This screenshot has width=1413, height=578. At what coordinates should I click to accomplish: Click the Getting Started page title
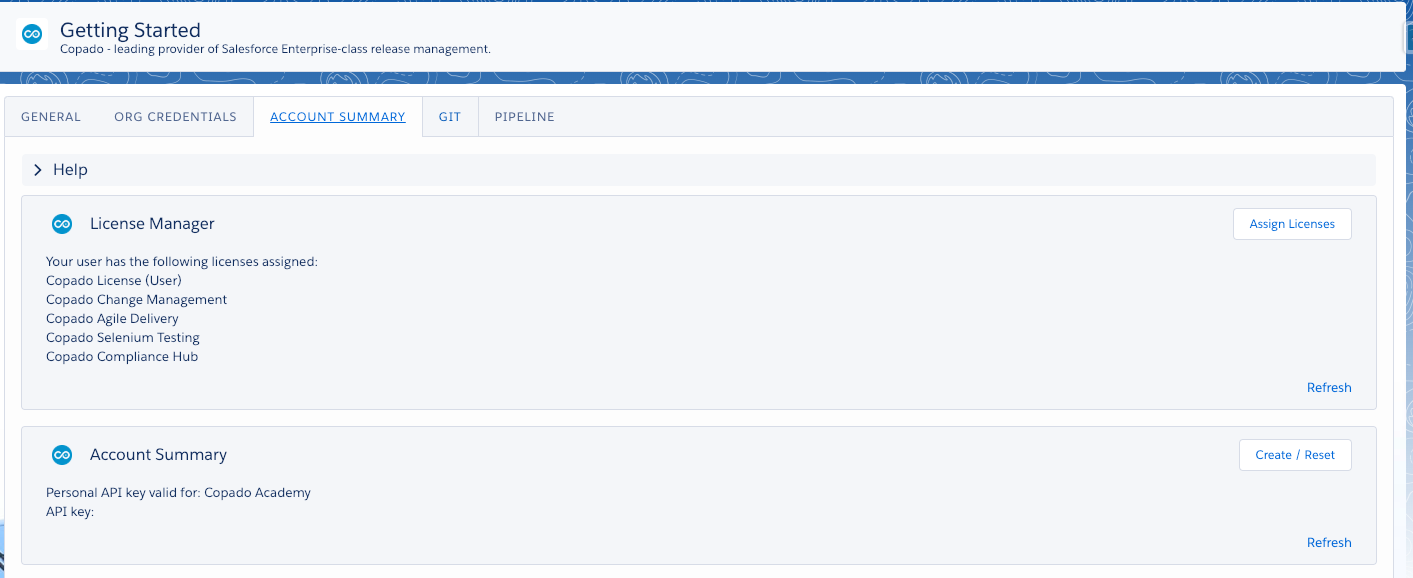130,30
